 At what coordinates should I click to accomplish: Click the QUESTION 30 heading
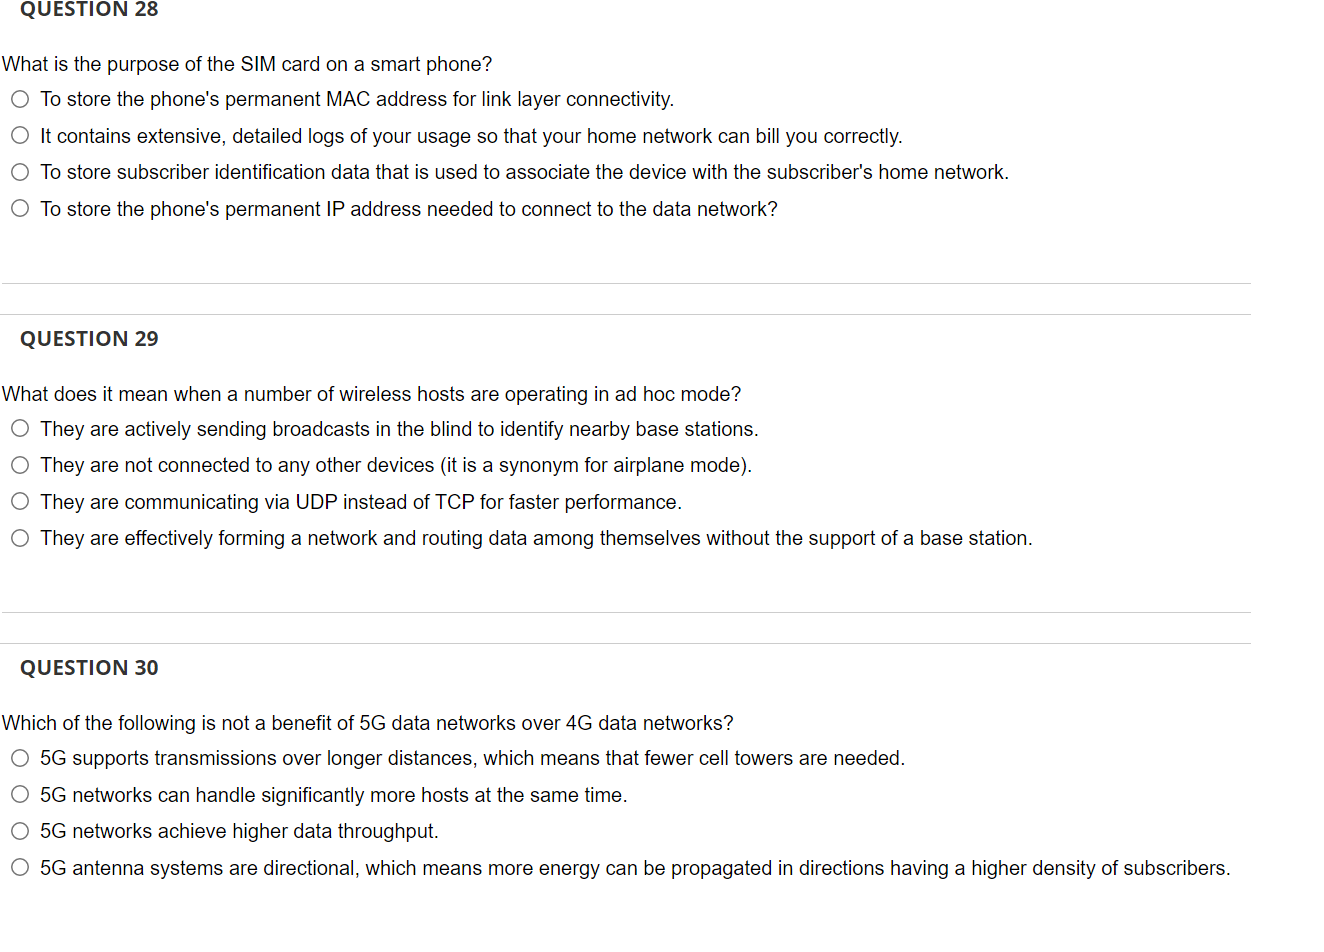[x=89, y=668]
